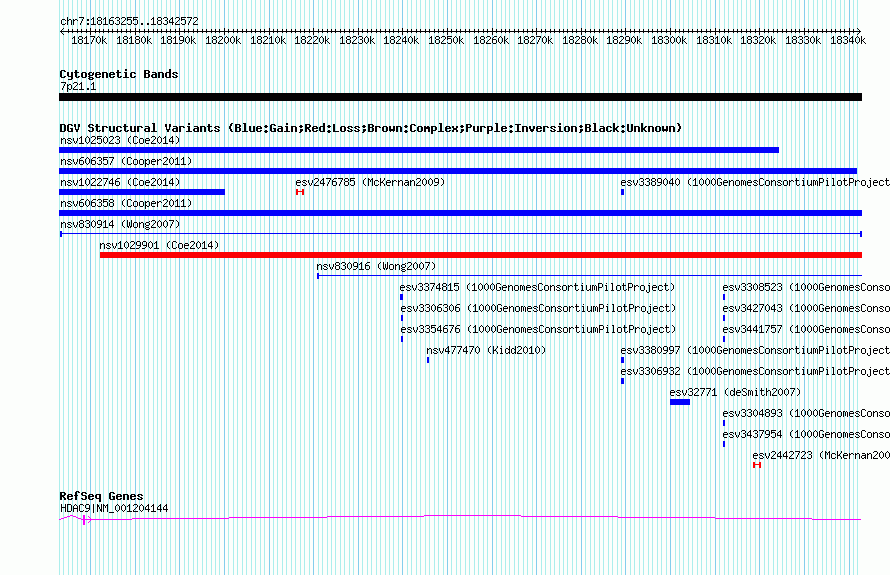
Task: Click the black 7p21.1 cytogenetic band bar
Action: 460,97
